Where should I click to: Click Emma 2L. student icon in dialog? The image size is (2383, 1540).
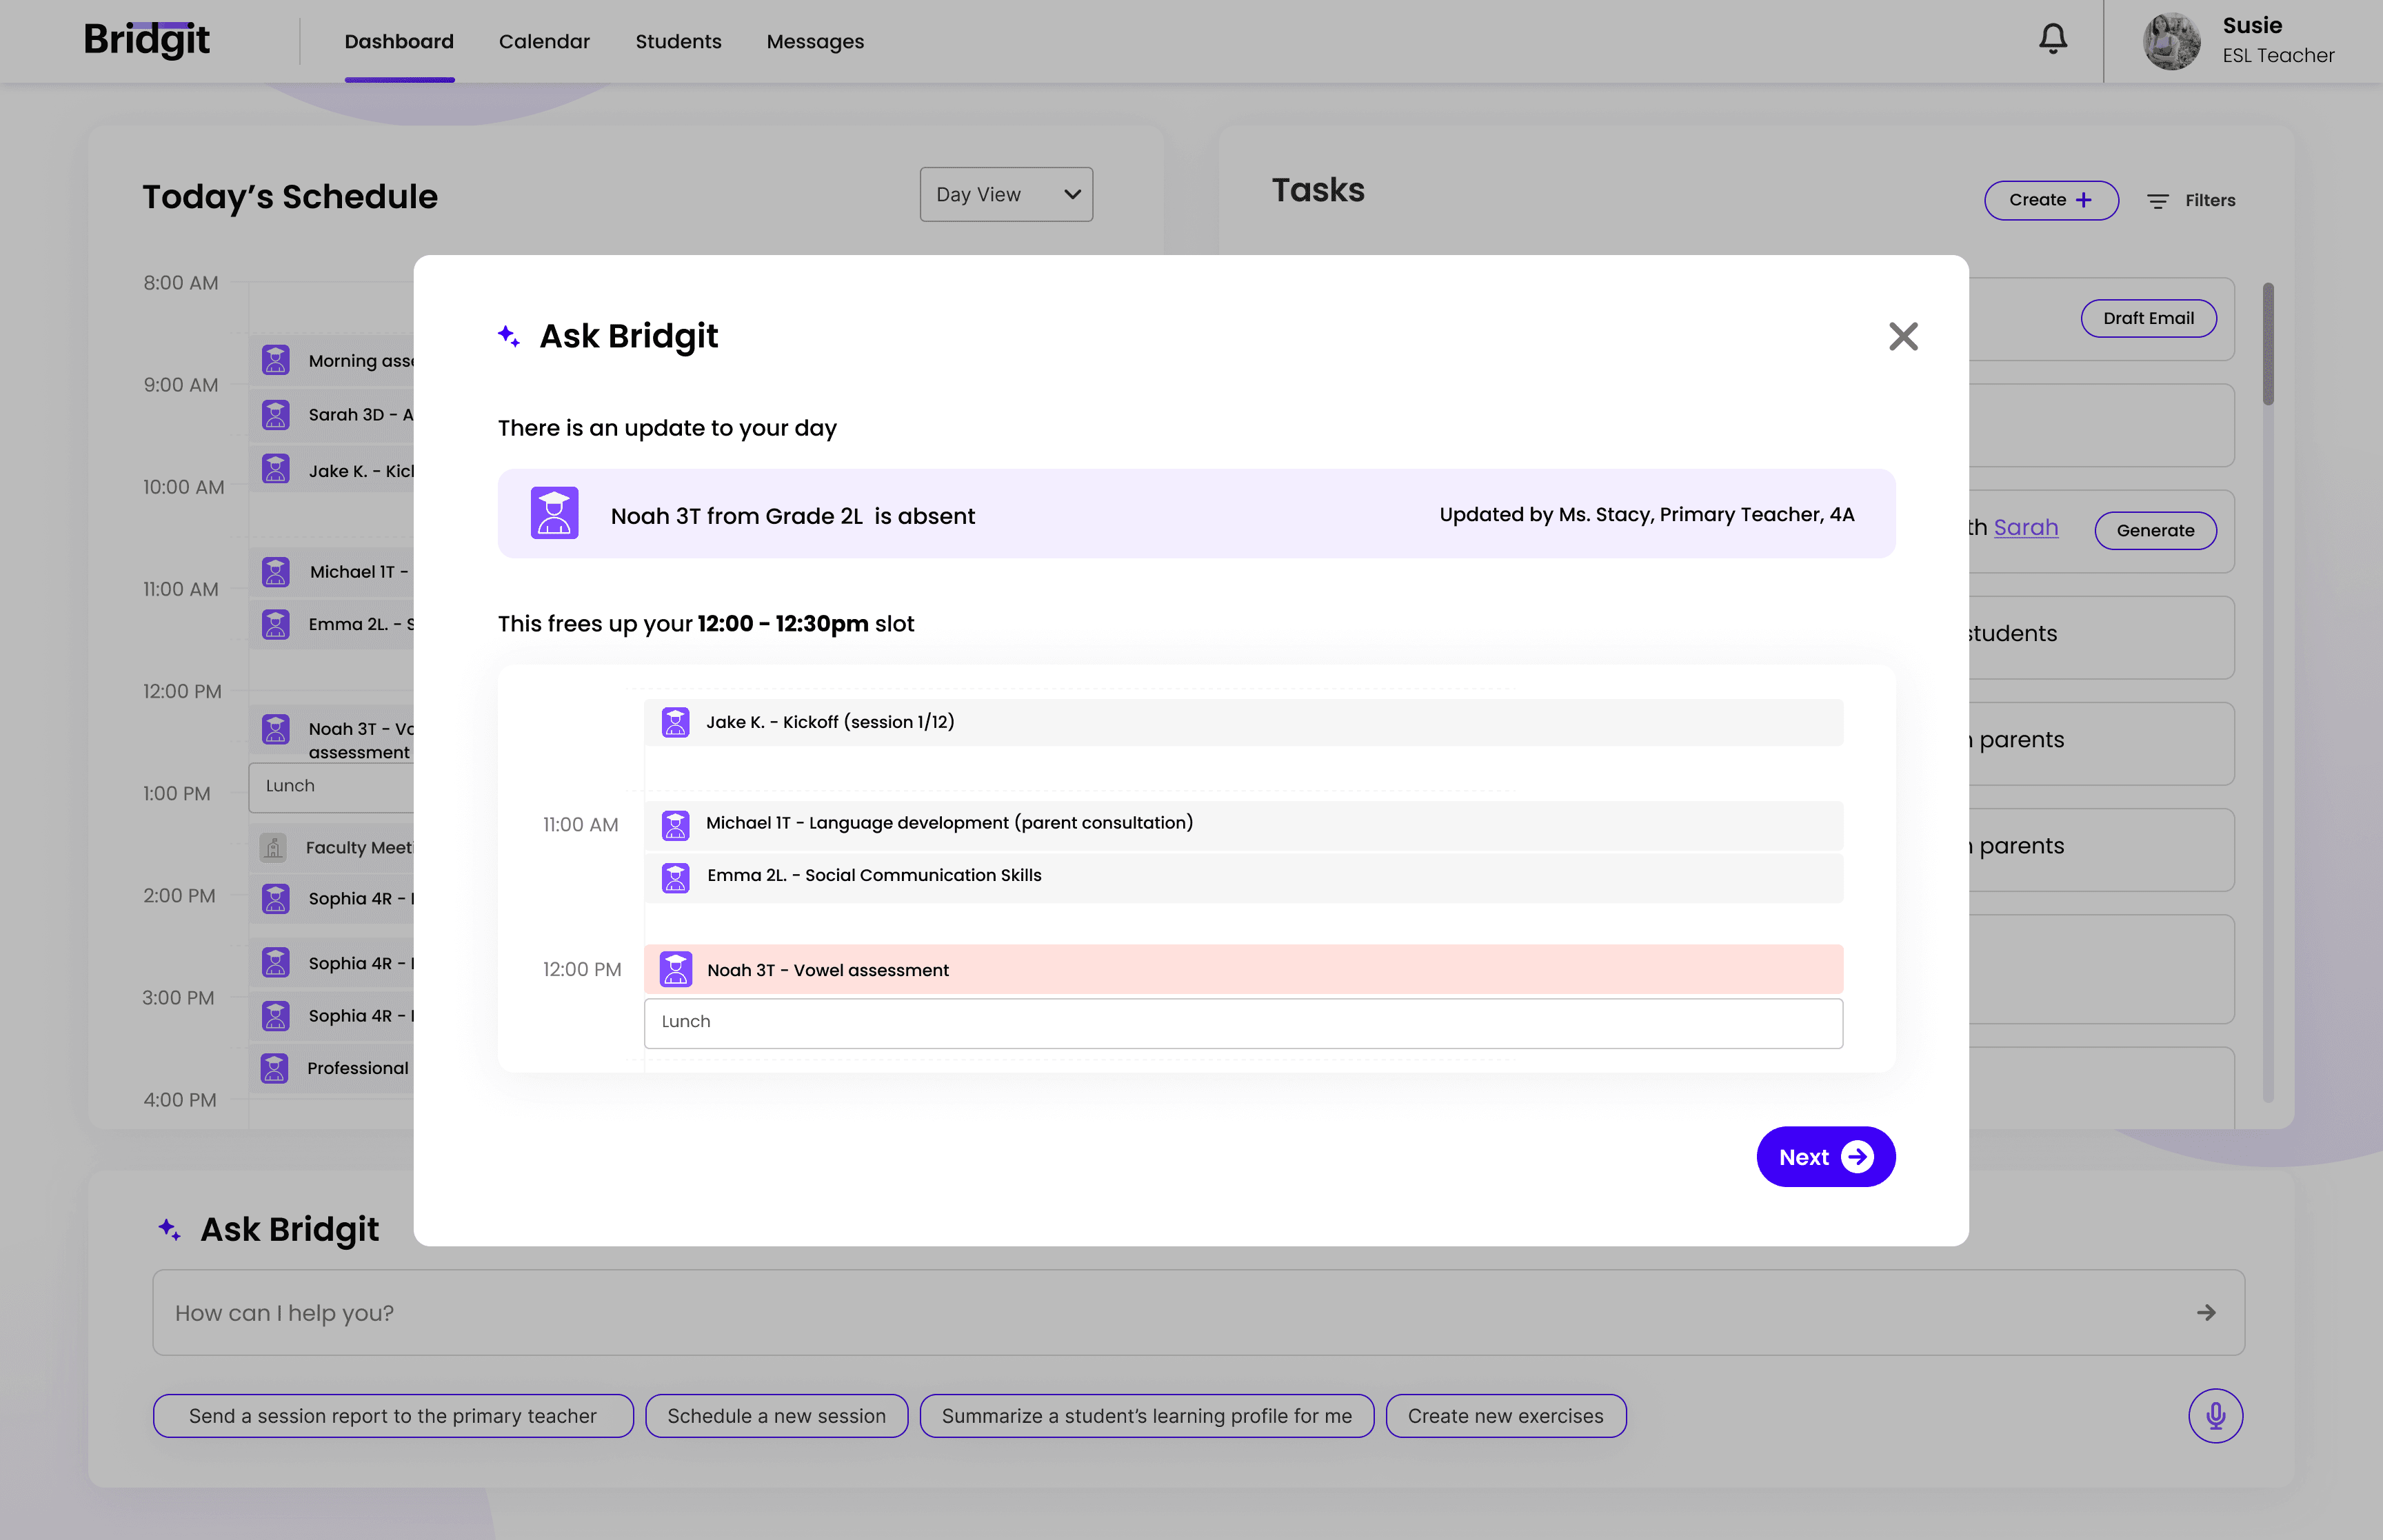pyautogui.click(x=675, y=877)
